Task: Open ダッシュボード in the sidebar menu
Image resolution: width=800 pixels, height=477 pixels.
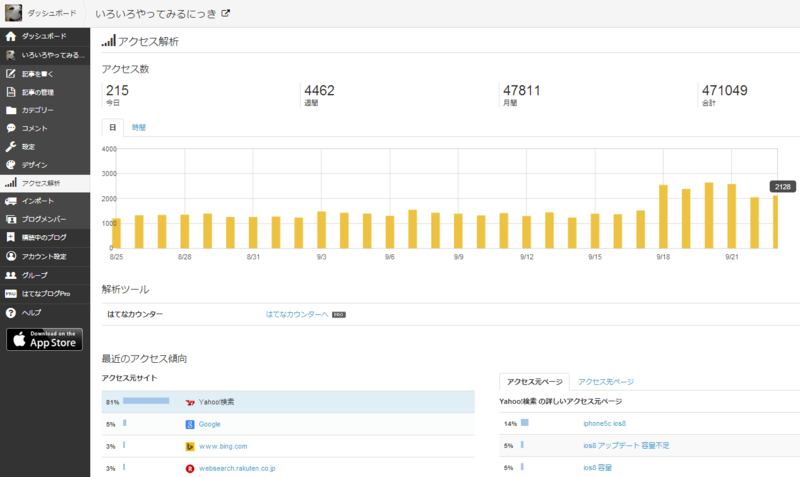Action: pos(45,36)
